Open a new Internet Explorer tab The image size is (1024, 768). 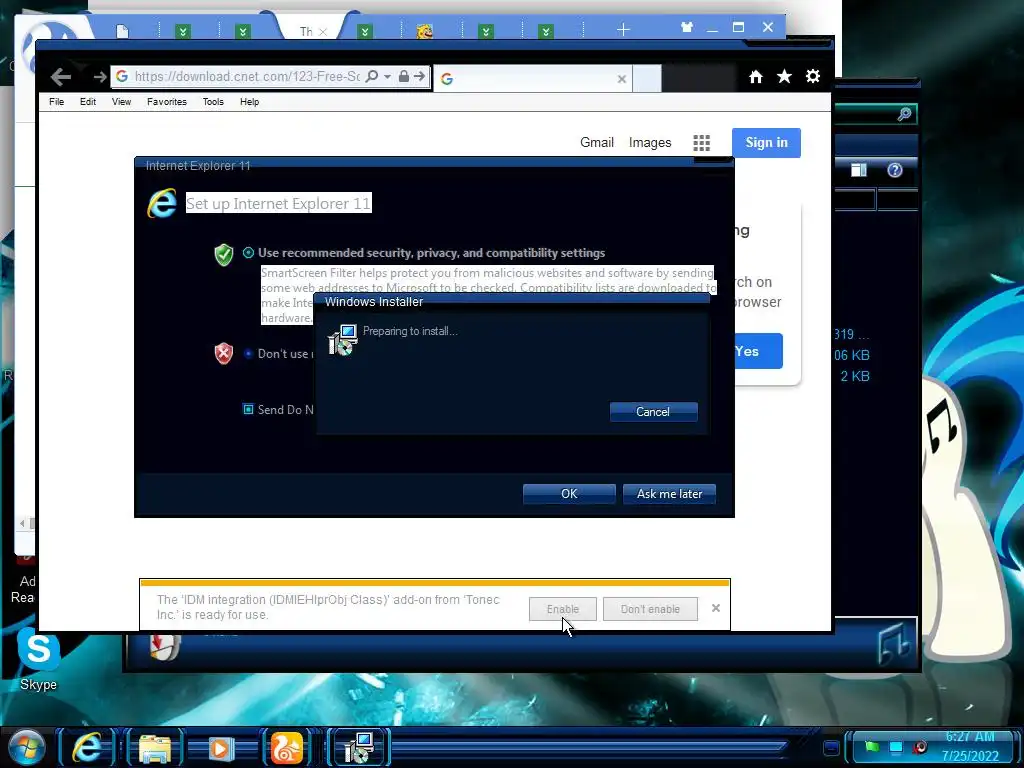point(647,78)
